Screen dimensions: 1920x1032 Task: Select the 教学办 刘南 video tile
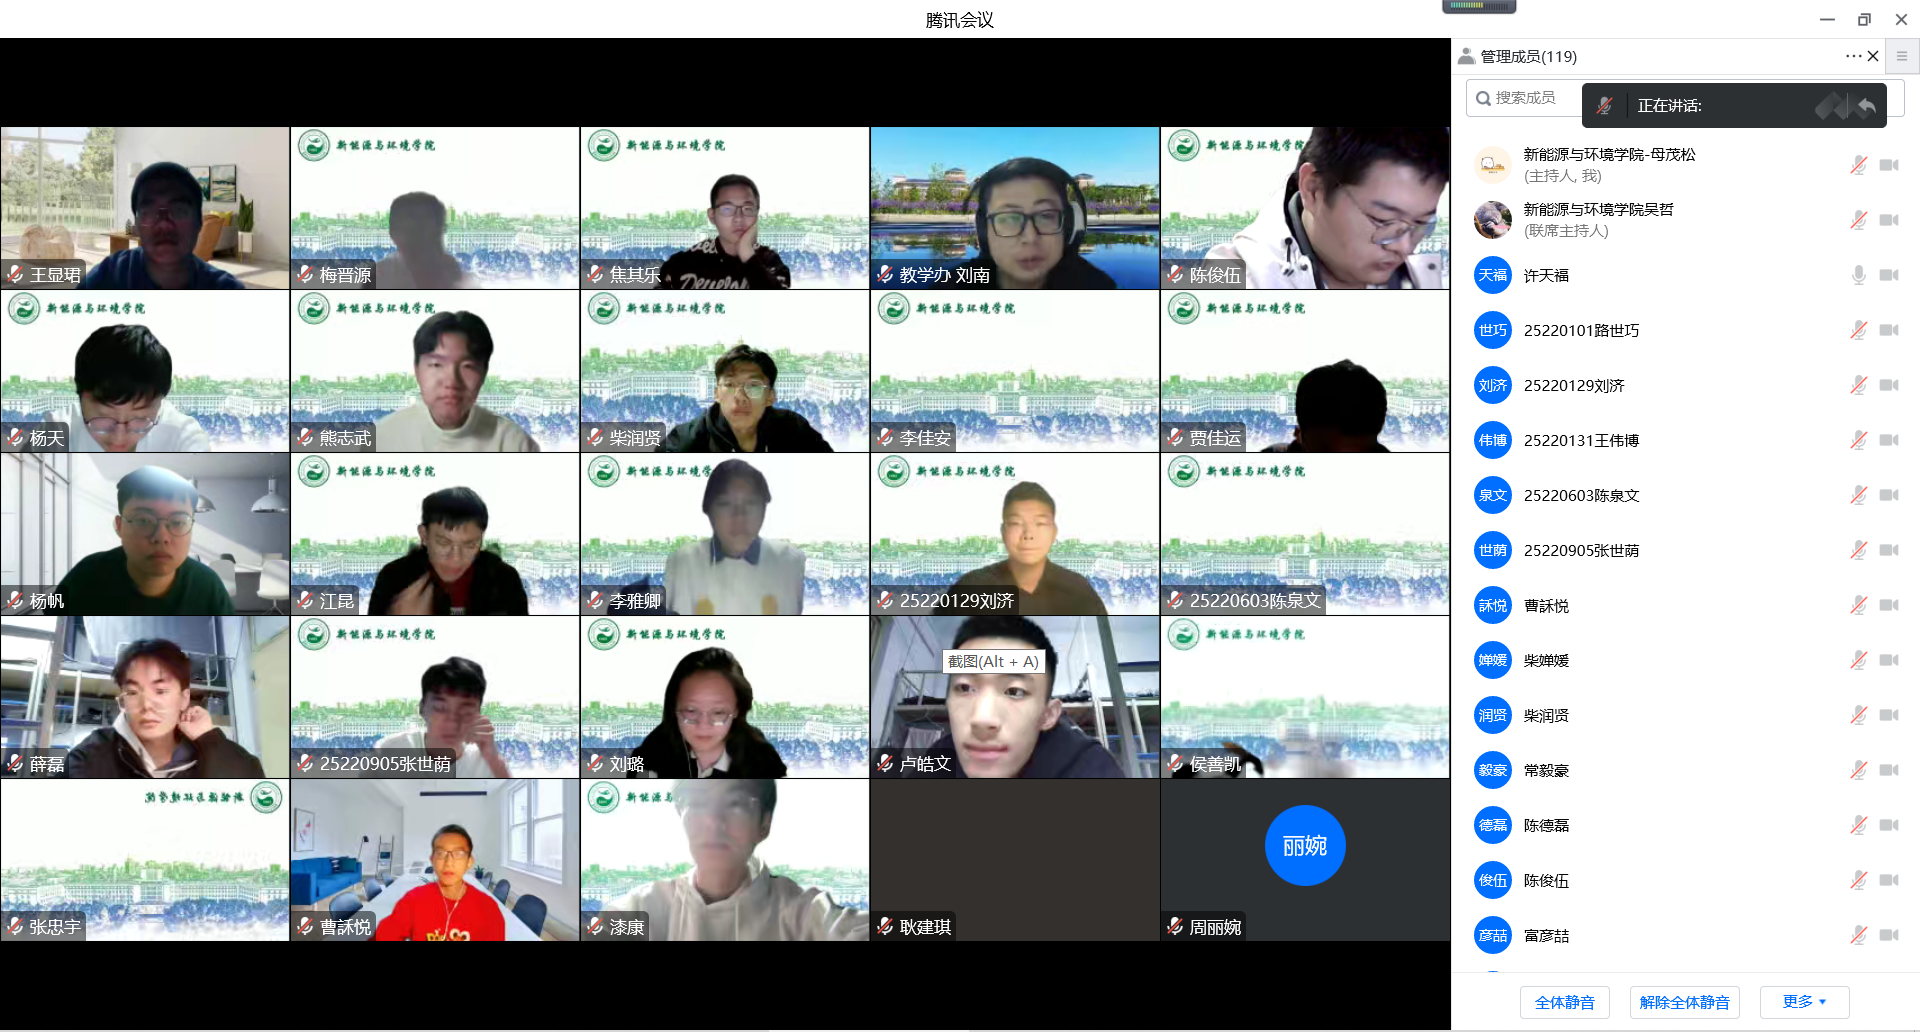[x=1014, y=208]
